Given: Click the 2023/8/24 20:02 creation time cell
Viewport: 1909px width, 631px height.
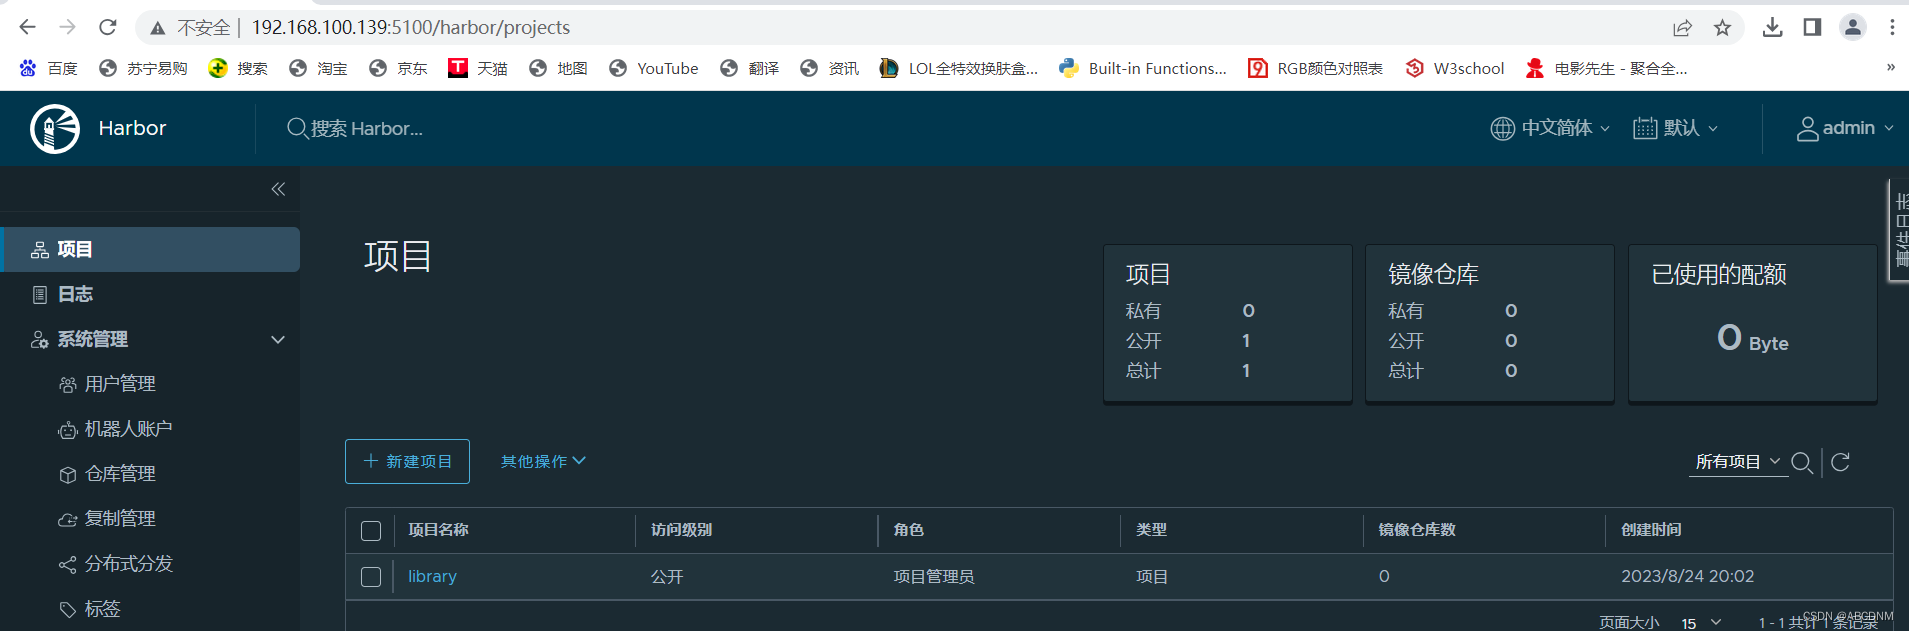Looking at the screenshot, I should click(1687, 576).
